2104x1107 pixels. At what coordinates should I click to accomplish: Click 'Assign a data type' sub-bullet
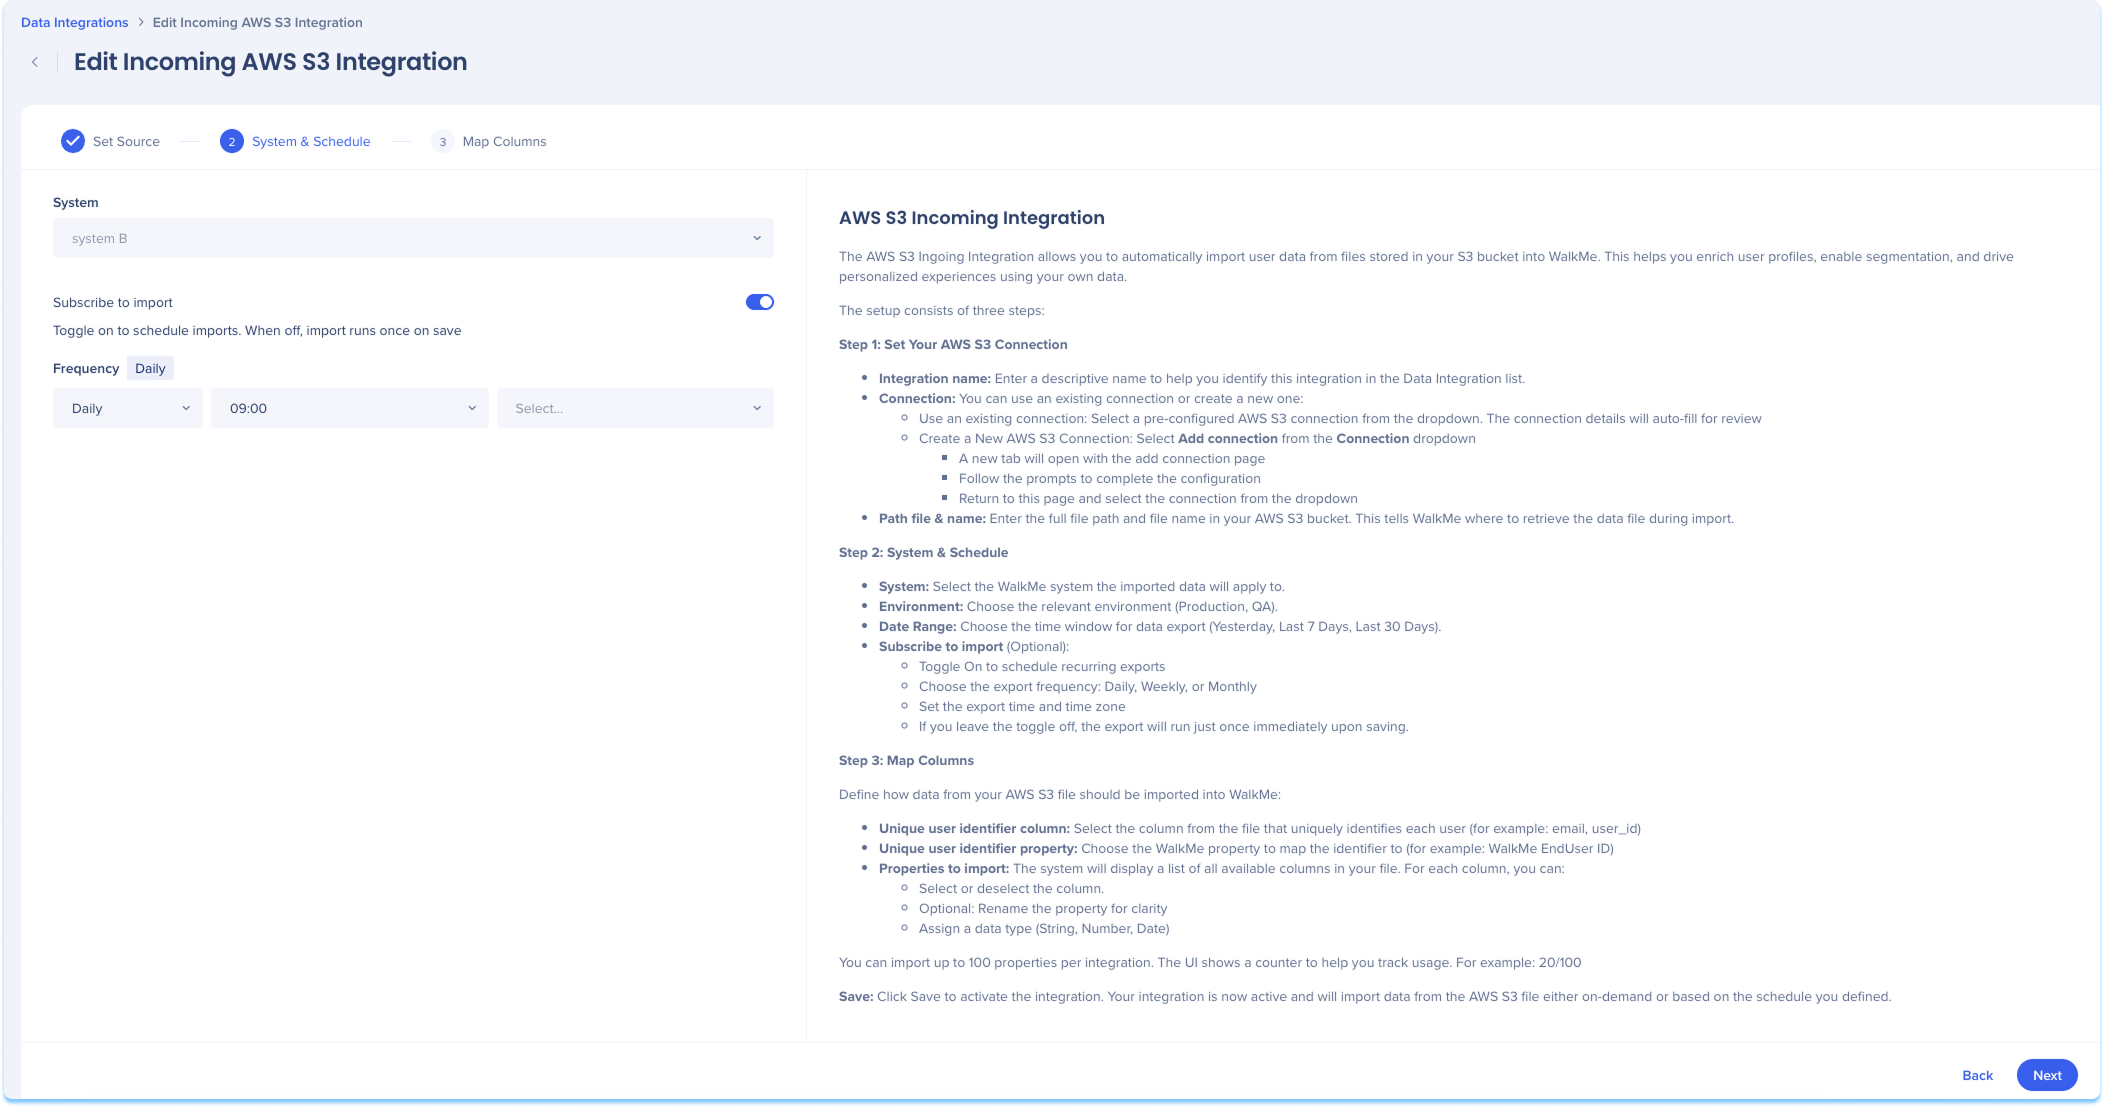click(1044, 928)
